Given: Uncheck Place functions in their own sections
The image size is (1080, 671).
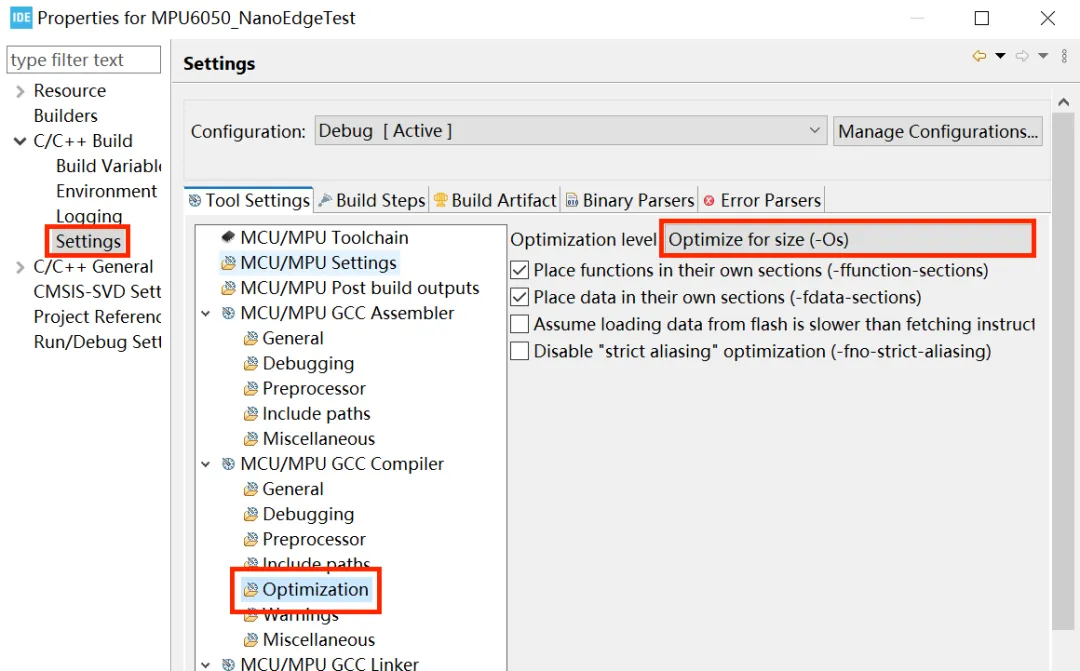Looking at the screenshot, I should click(519, 270).
